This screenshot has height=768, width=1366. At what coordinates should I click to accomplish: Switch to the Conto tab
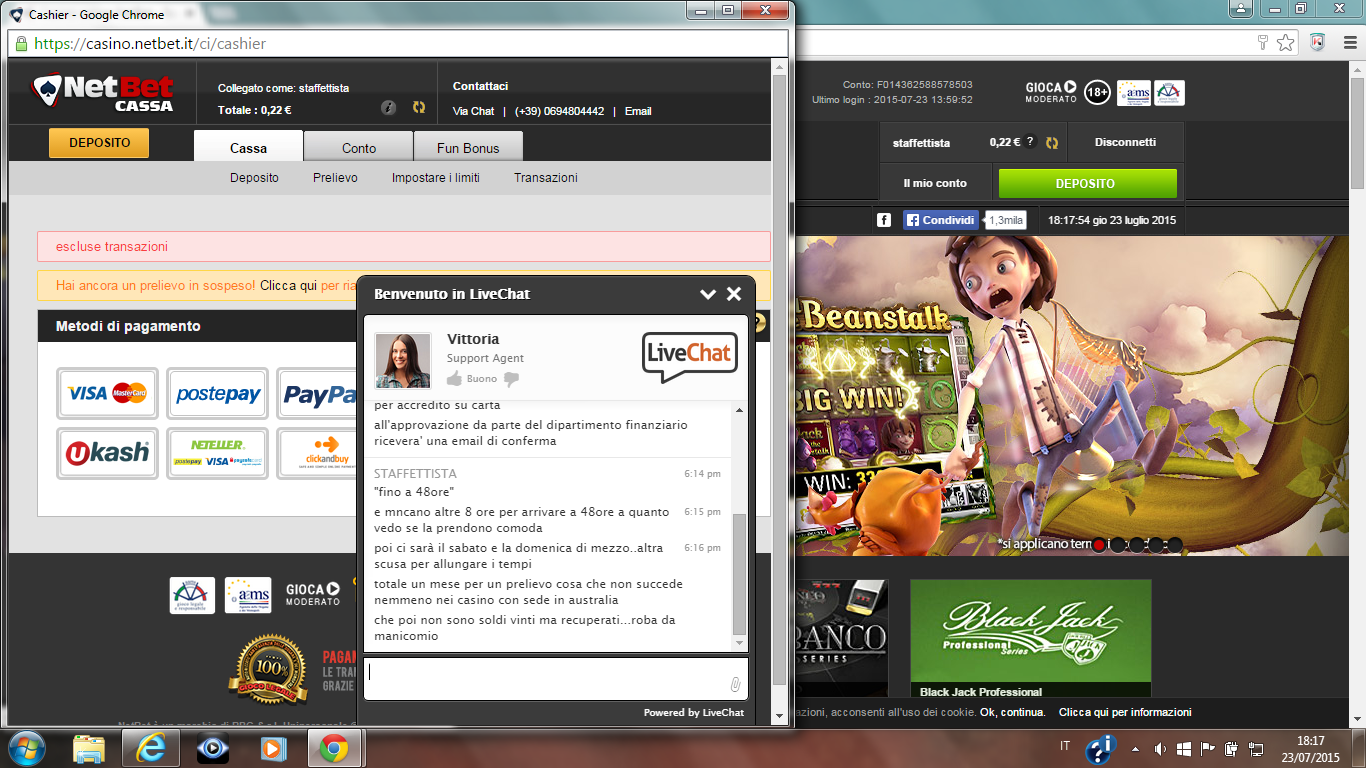[359, 147]
